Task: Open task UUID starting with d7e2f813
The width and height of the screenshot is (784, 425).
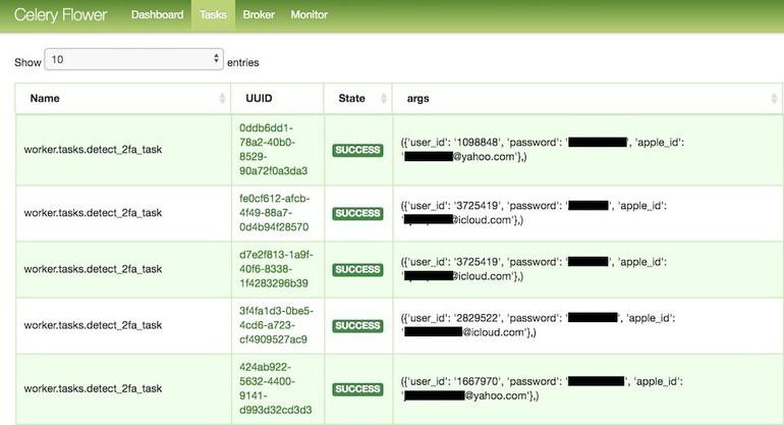Action: tap(276, 269)
